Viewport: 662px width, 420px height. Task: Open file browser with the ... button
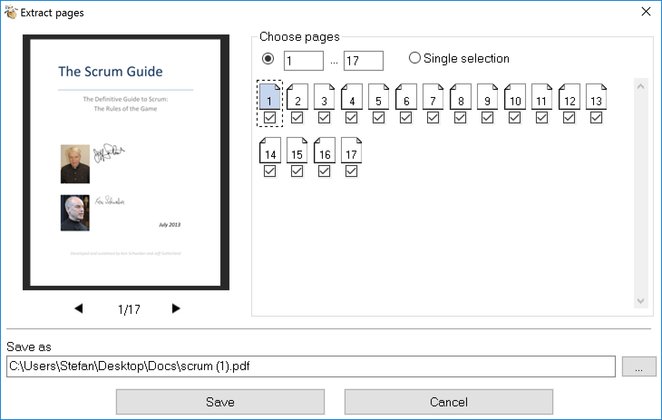point(639,366)
